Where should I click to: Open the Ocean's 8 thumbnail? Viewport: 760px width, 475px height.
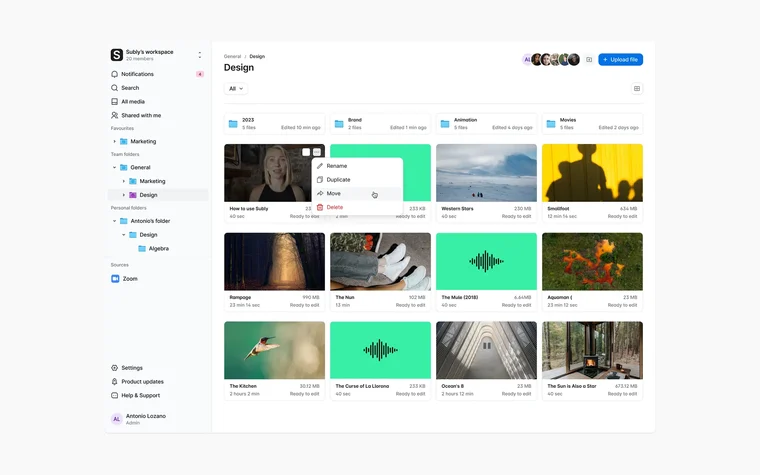point(486,350)
